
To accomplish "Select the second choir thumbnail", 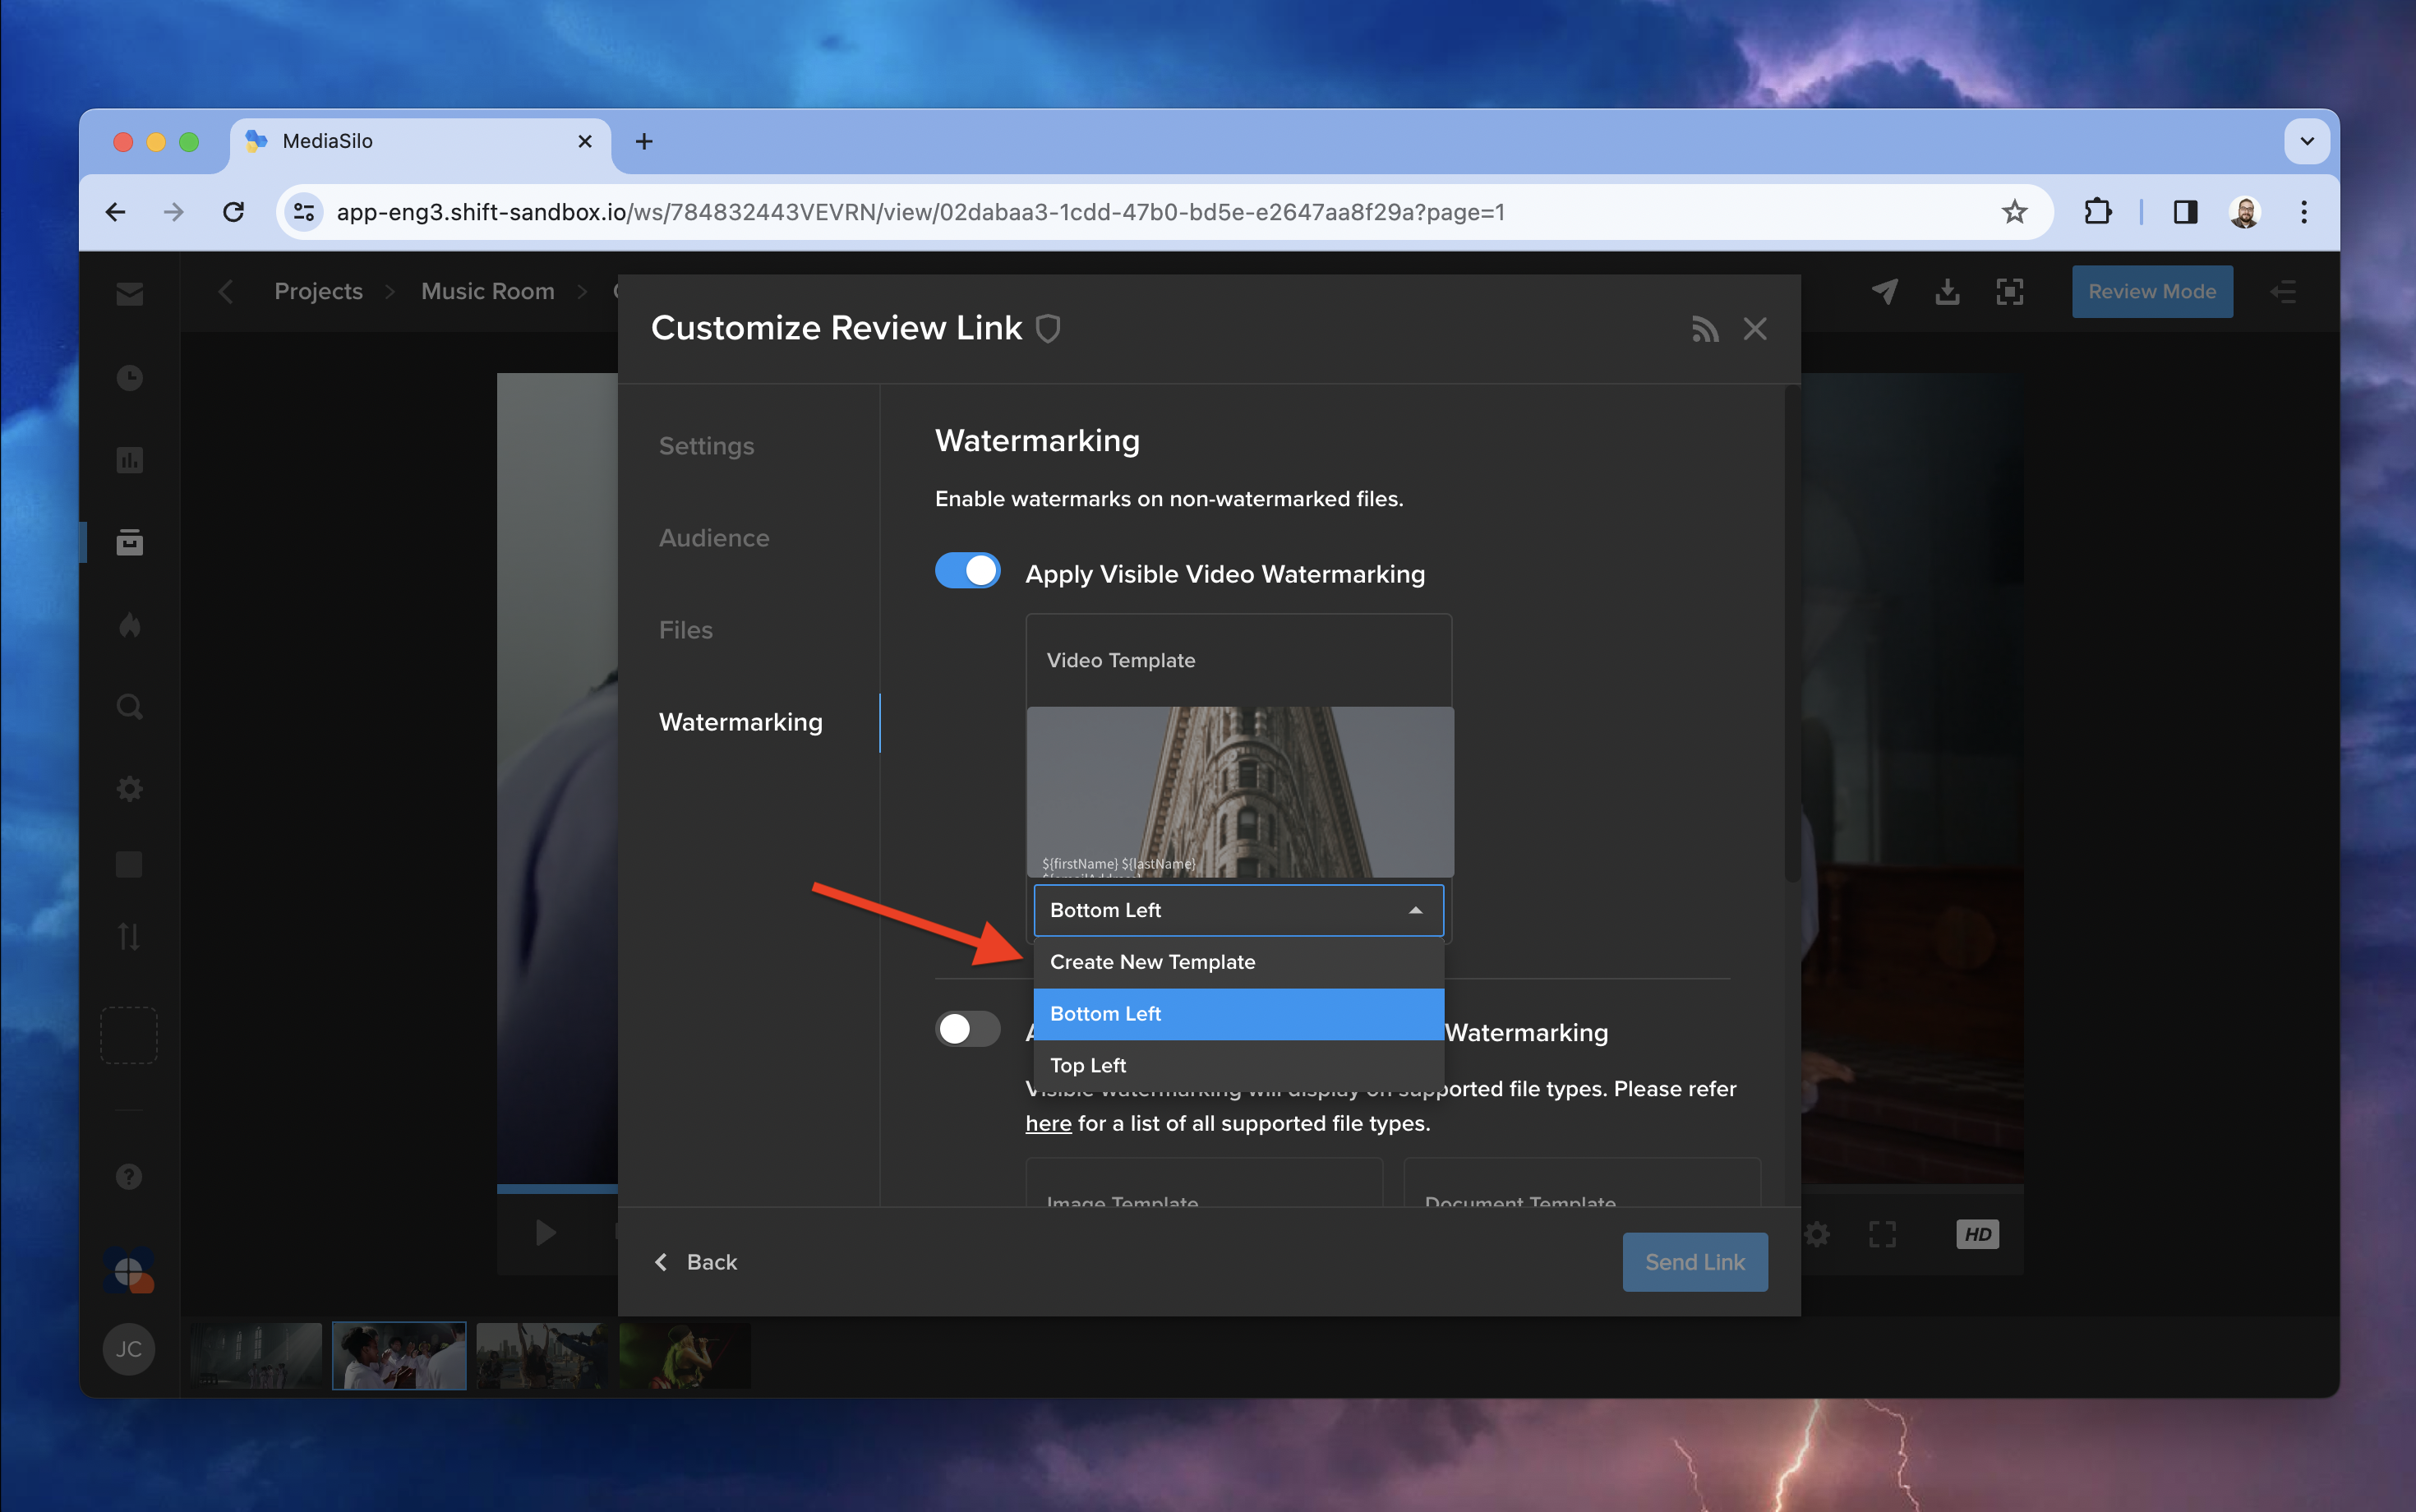I will coord(399,1356).
